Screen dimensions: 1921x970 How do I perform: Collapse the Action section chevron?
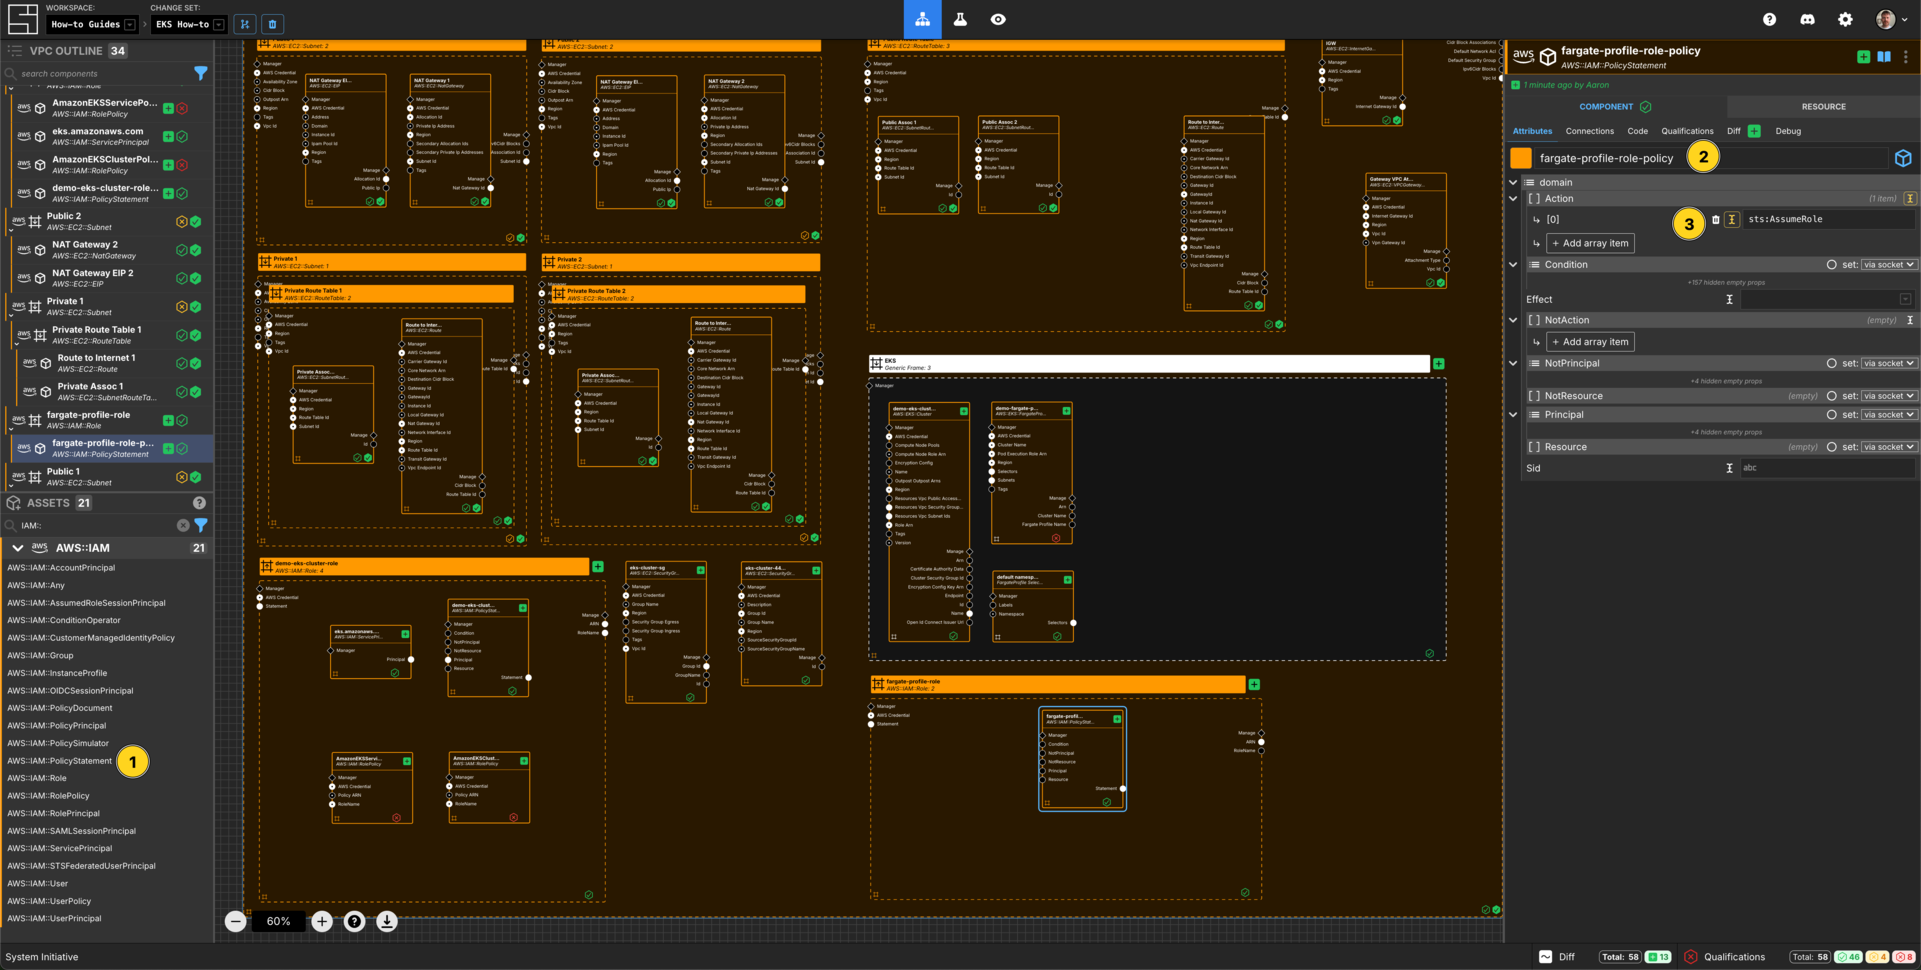1513,198
